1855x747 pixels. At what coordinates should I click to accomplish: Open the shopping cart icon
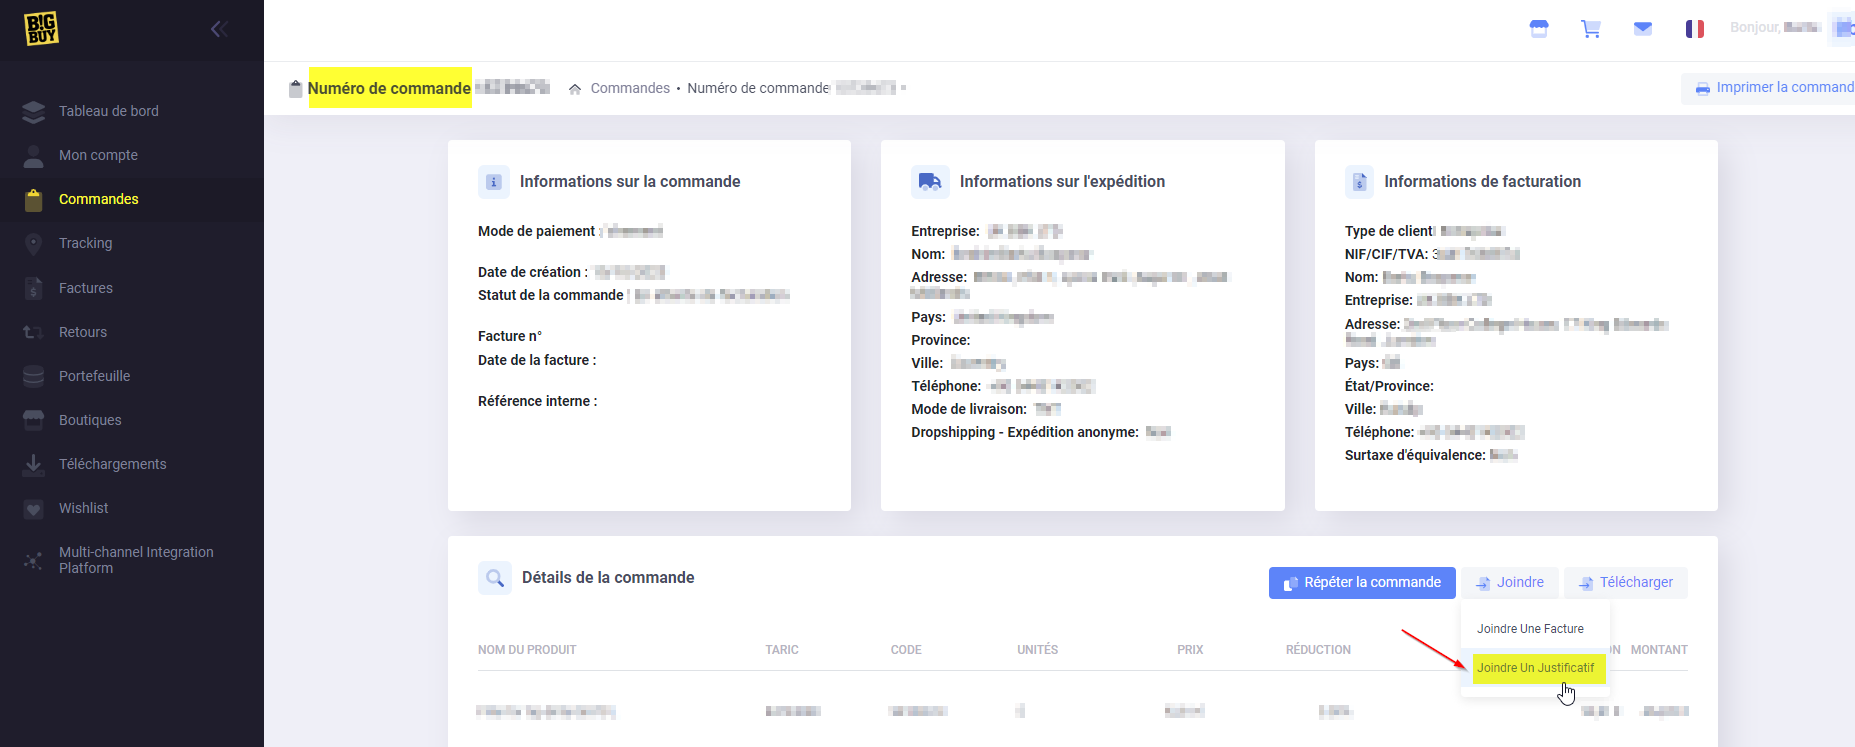point(1590,29)
